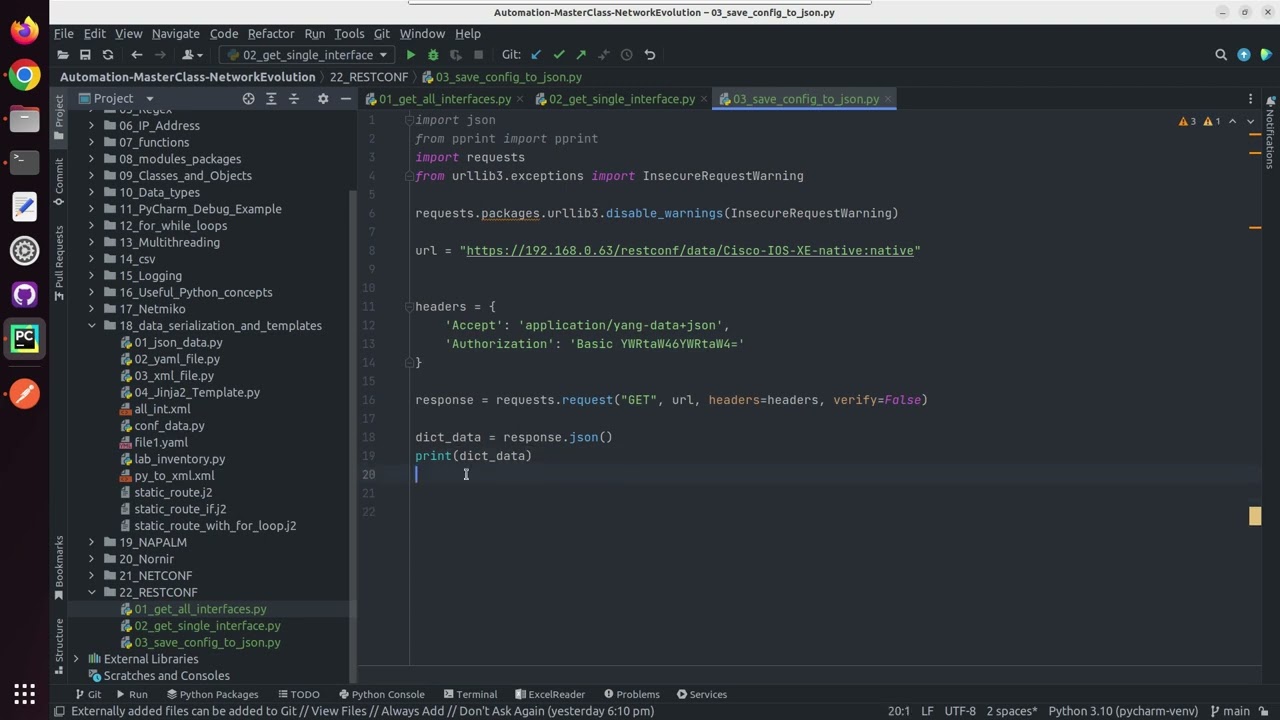The image size is (1280, 720).
Task: Collapse the 18_data_serialization_and_templates folder
Action: [92, 326]
